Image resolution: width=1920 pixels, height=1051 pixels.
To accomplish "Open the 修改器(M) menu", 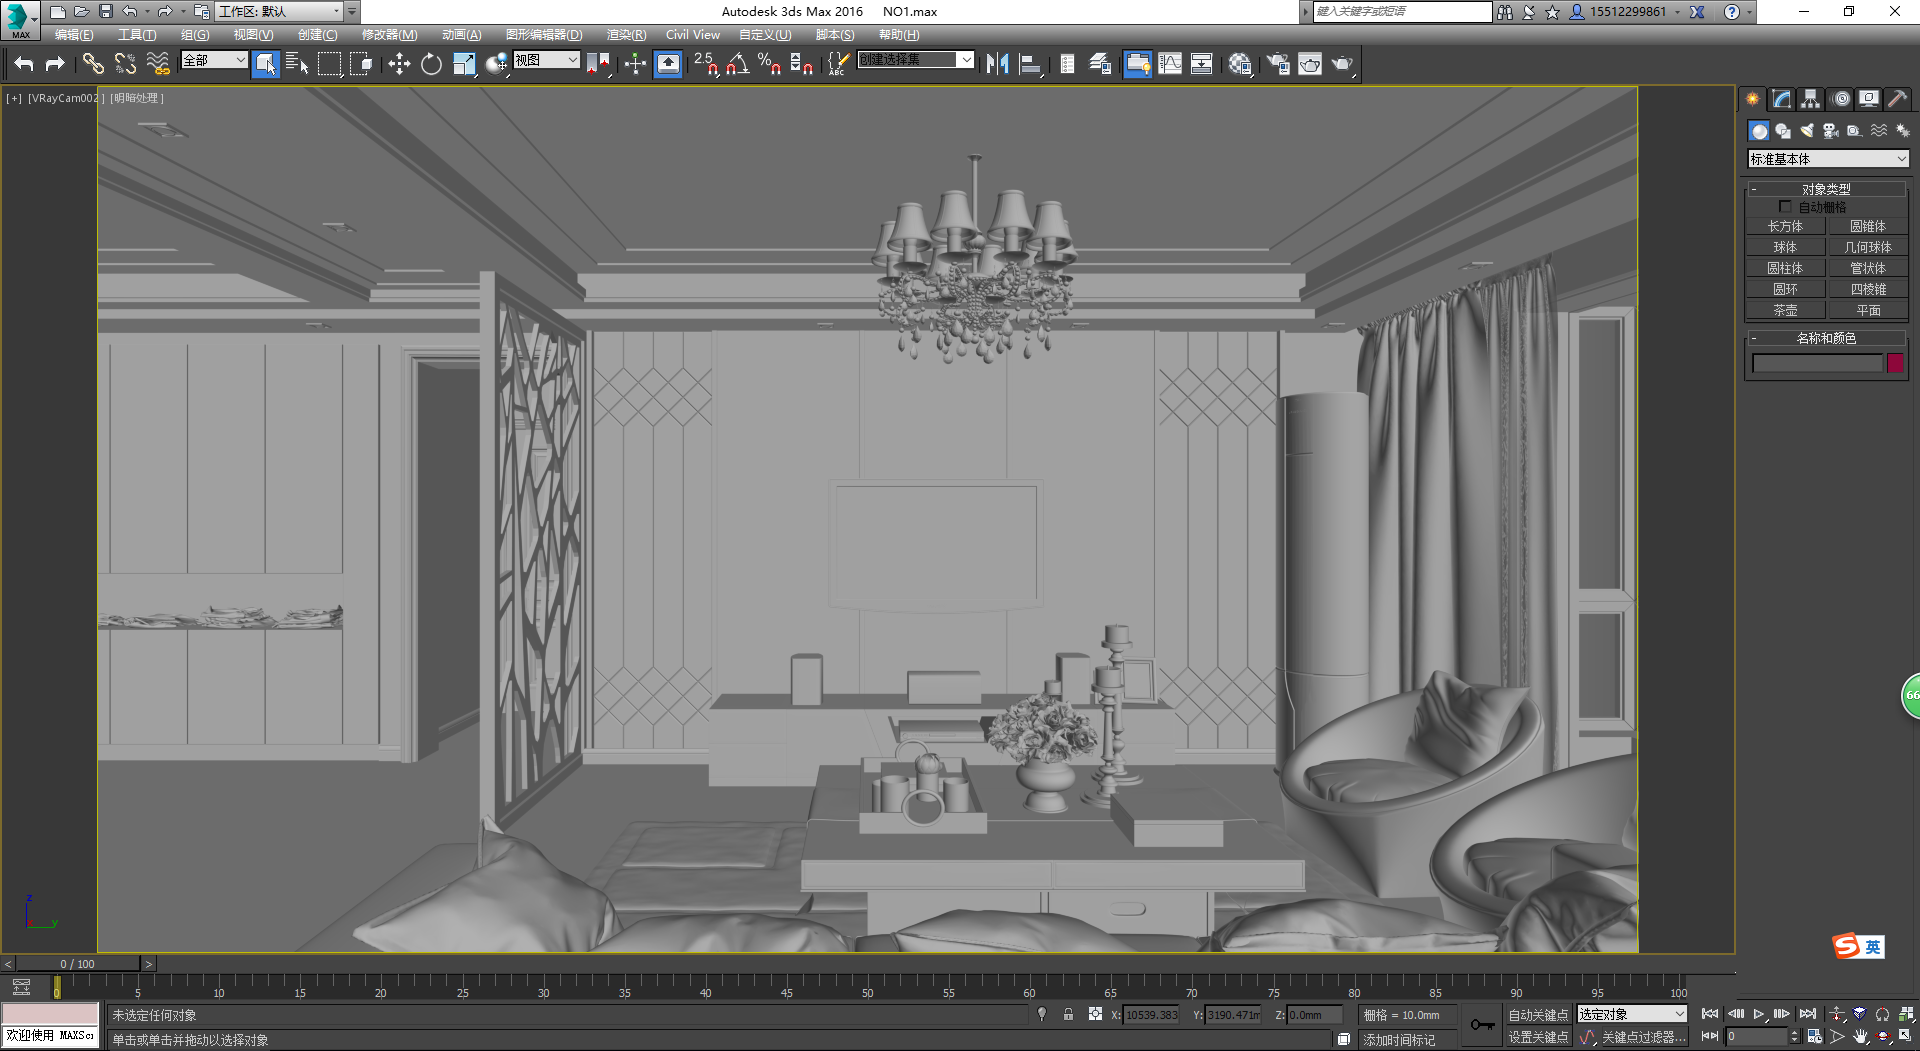I will pos(389,35).
